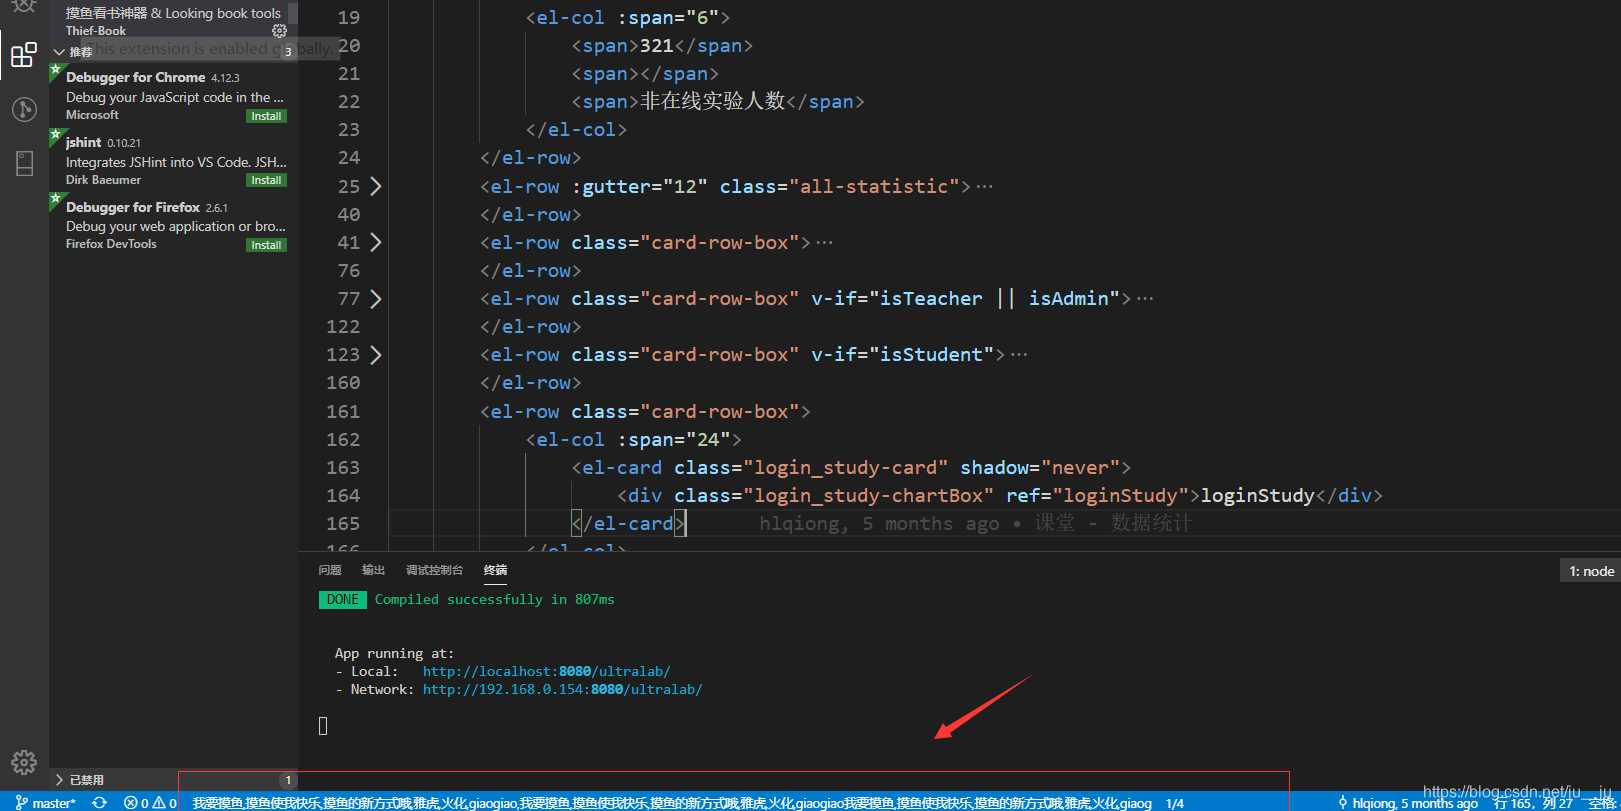This screenshot has width=1621, height=811.
Task: Click the 'hlqiong, 5 months ago' status bar blame
Action: (x=1408, y=803)
